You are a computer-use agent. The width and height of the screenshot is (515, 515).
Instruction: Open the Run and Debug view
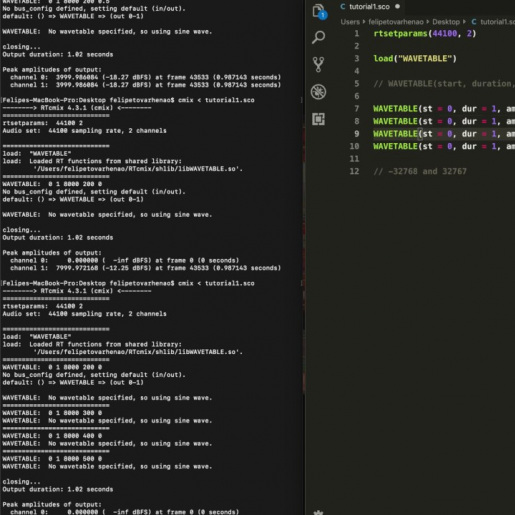click(318, 92)
